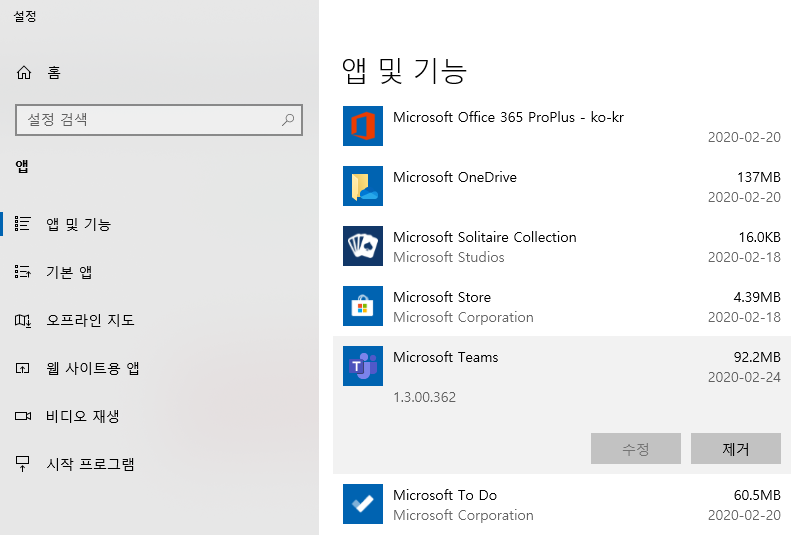The image size is (809, 535).
Task: Select Microsoft Office 365 ProPlus - ko-kr
Action: [x=508, y=117]
